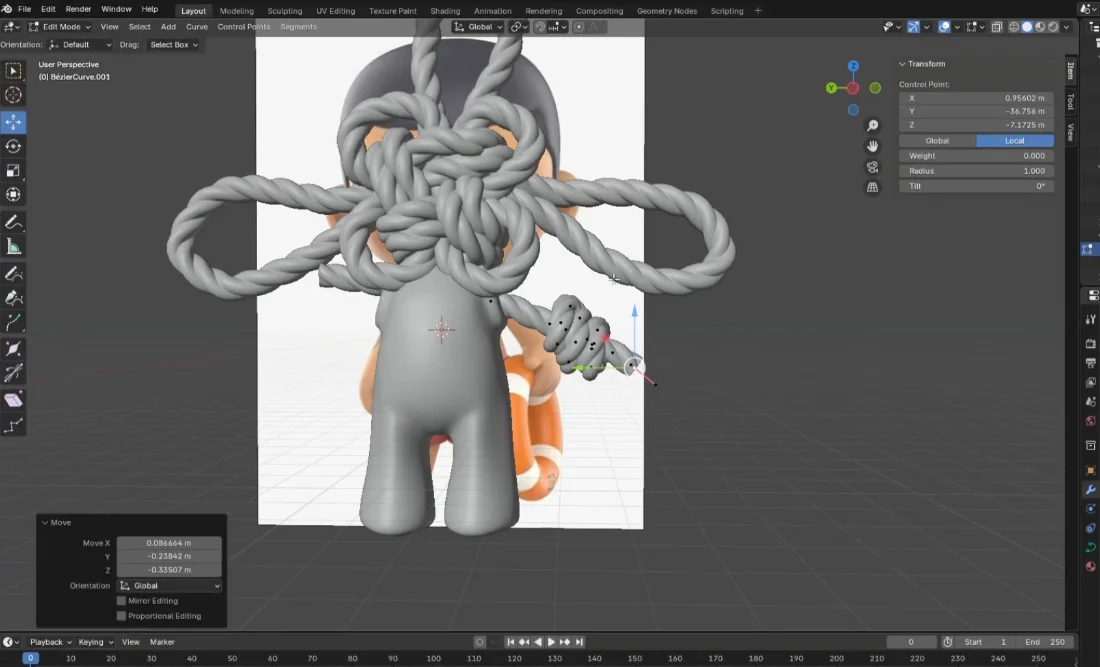Click the viewport zoom magnifier icon
Screen dimensions: 1100x667
pos(872,126)
